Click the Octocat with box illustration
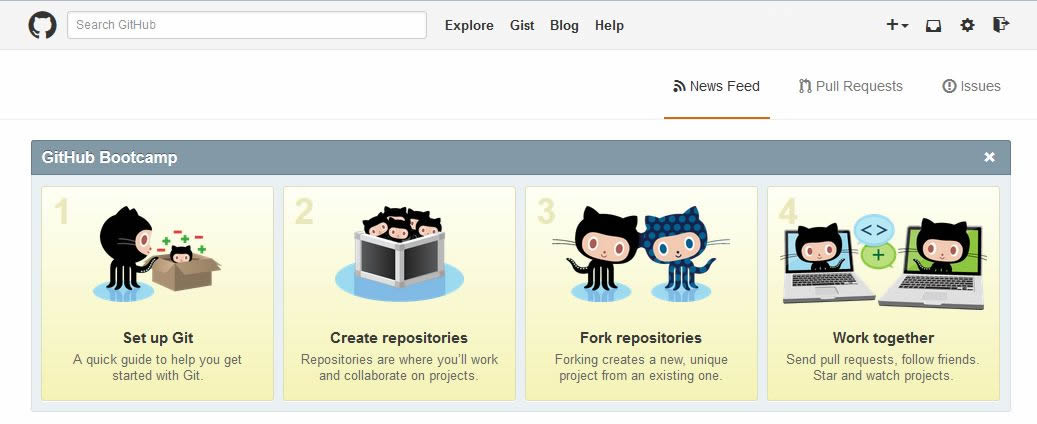This screenshot has width=1037, height=424. pyautogui.click(x=157, y=255)
